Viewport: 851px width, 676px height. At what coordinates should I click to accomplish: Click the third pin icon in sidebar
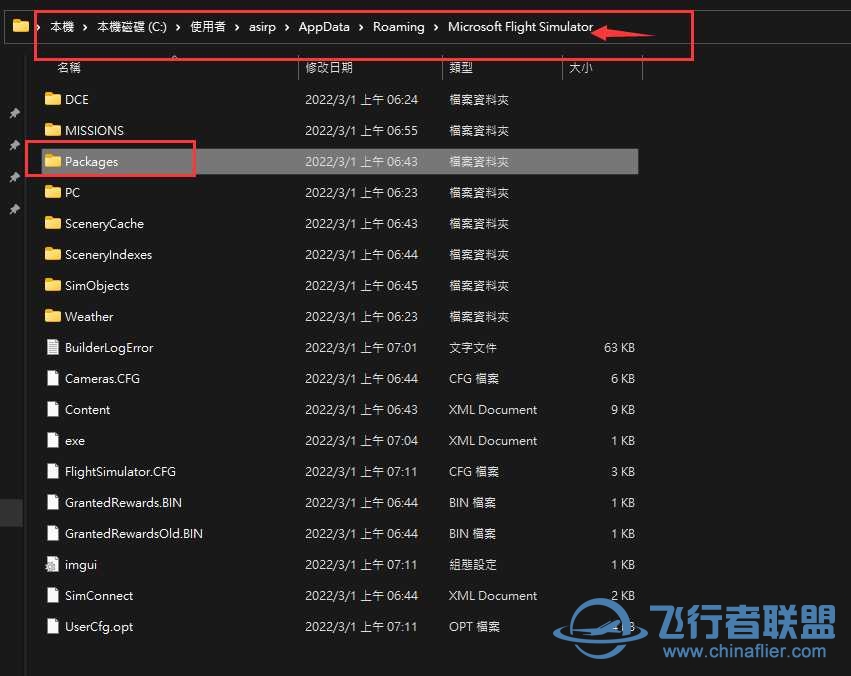pos(15,177)
